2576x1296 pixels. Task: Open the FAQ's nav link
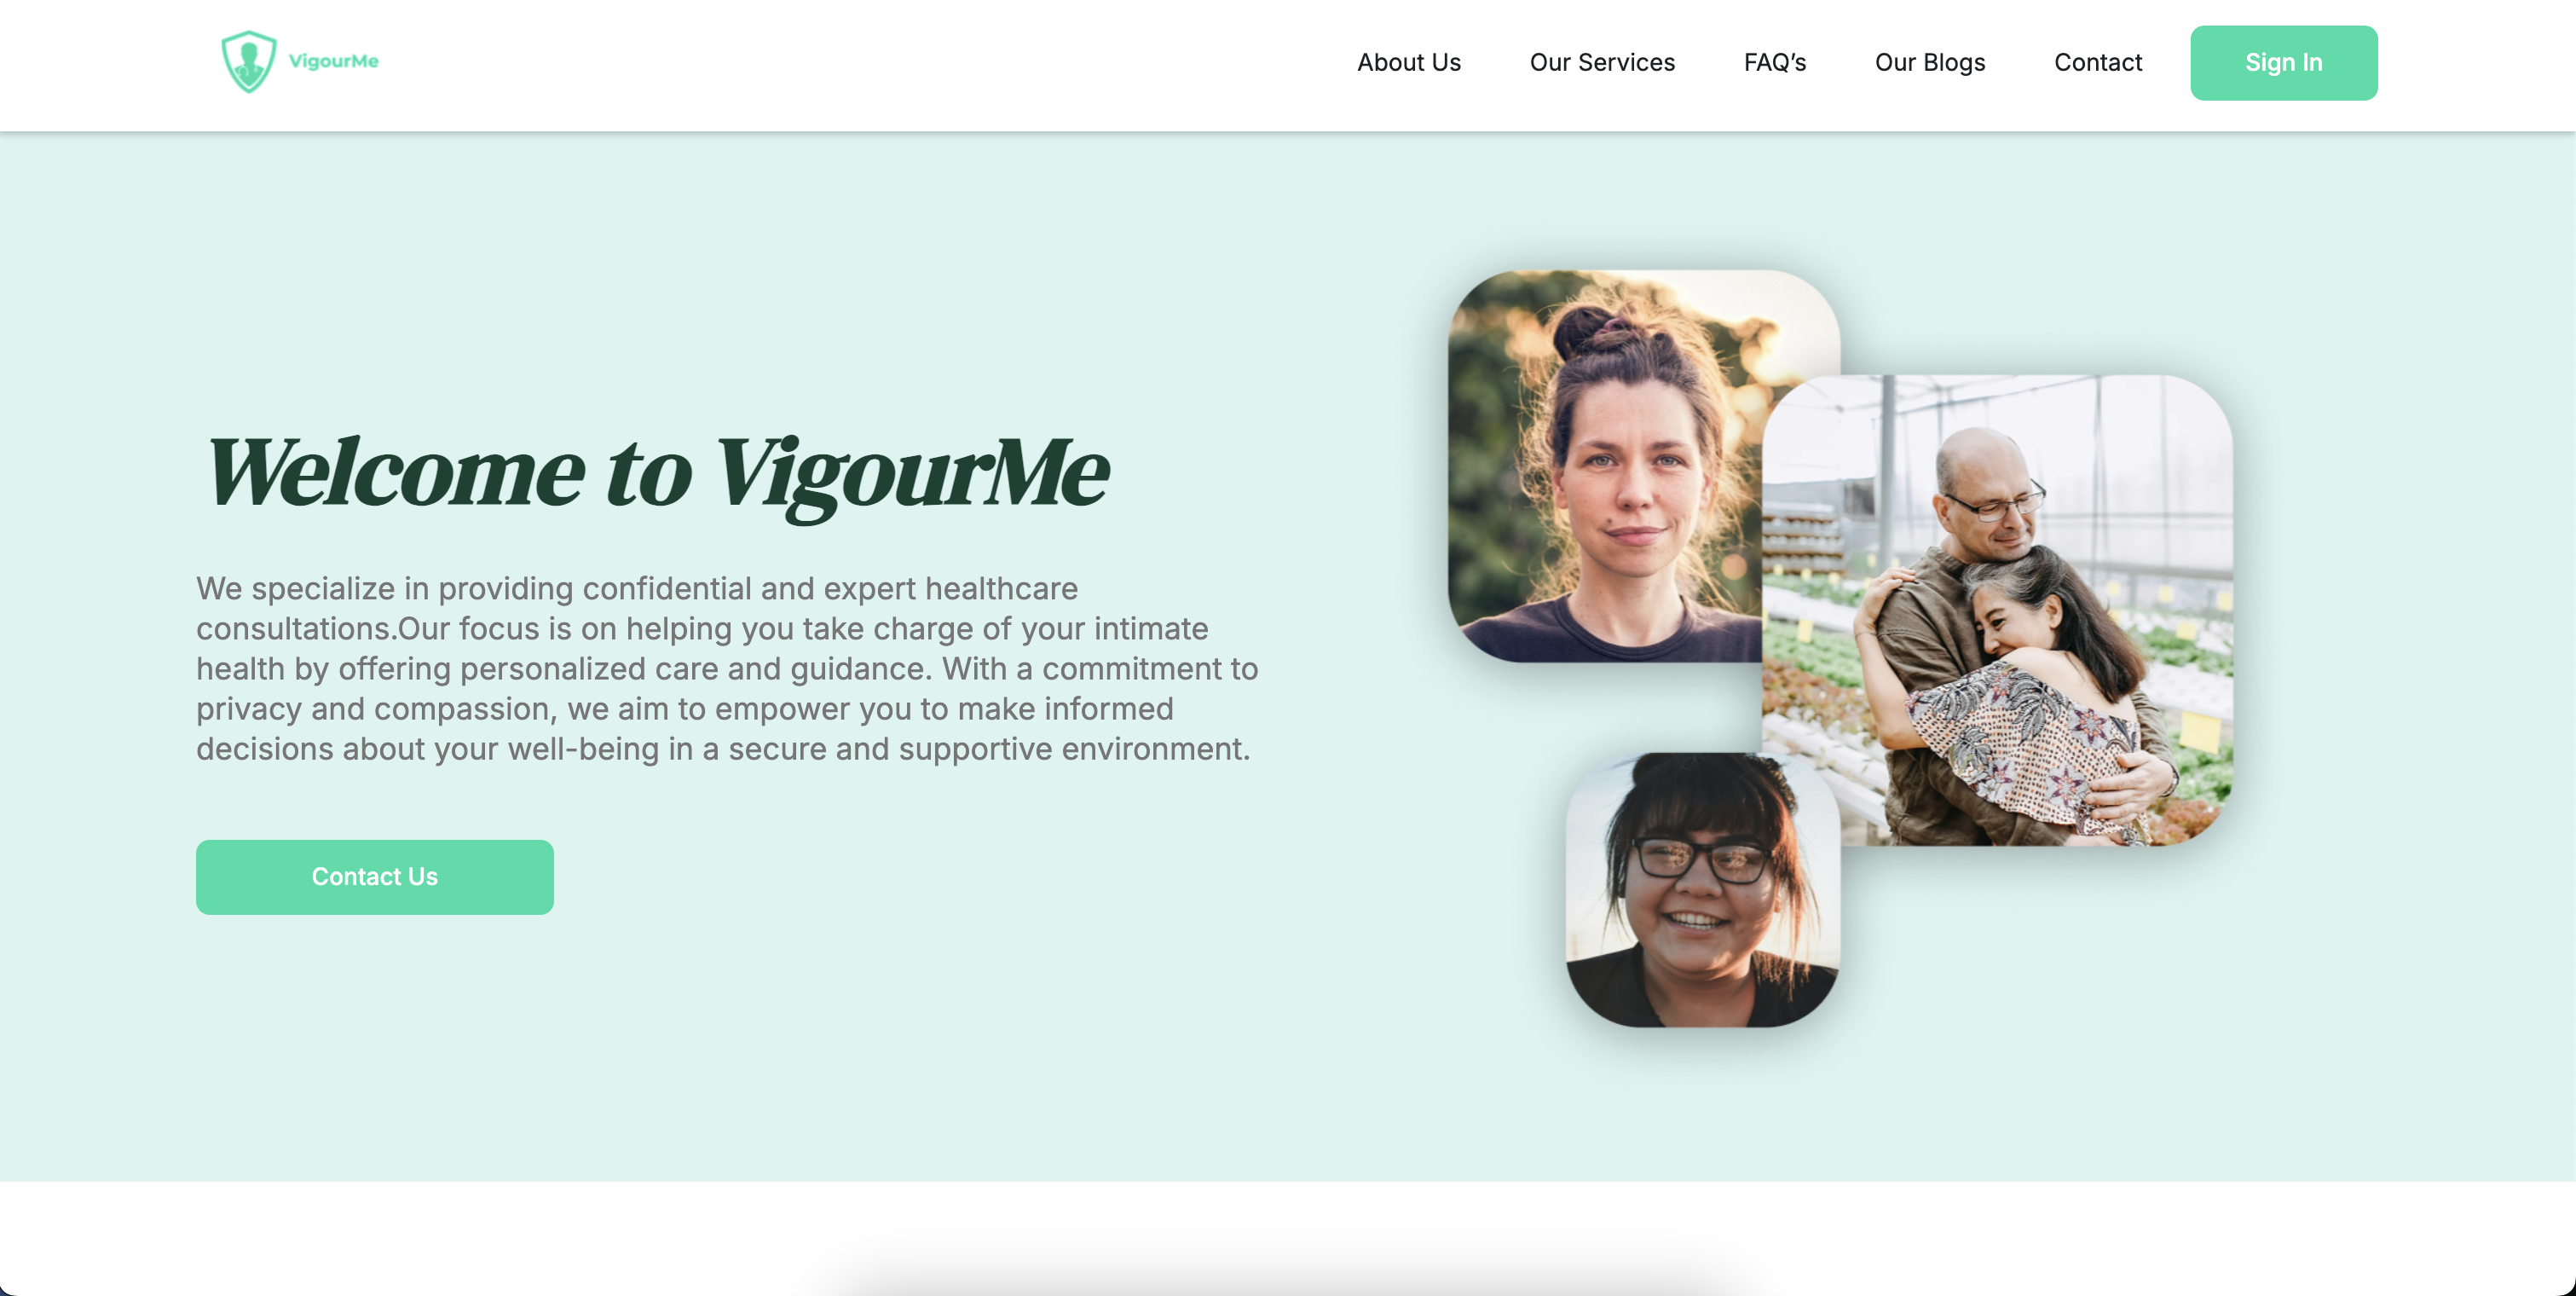pyautogui.click(x=1774, y=62)
